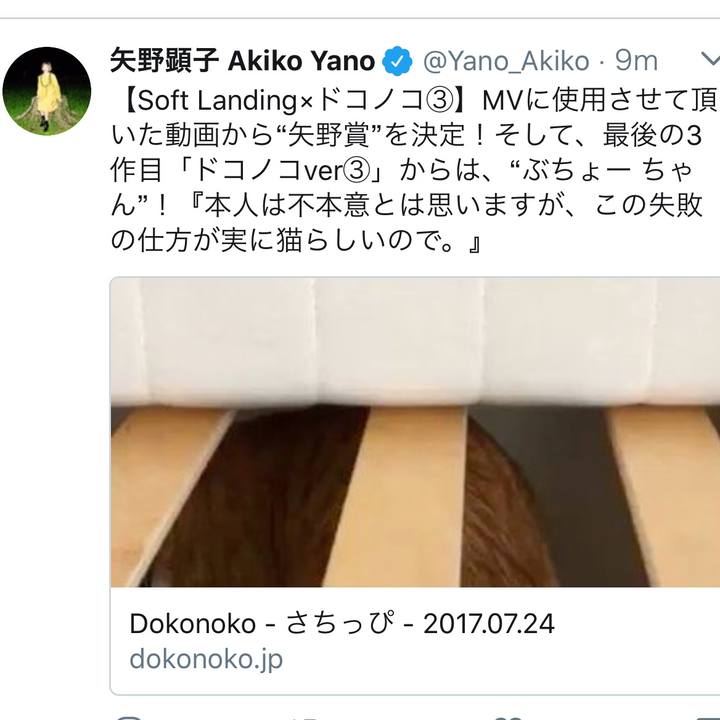
Task: Tap the retweet icon below the card
Action: [x=305, y=718]
